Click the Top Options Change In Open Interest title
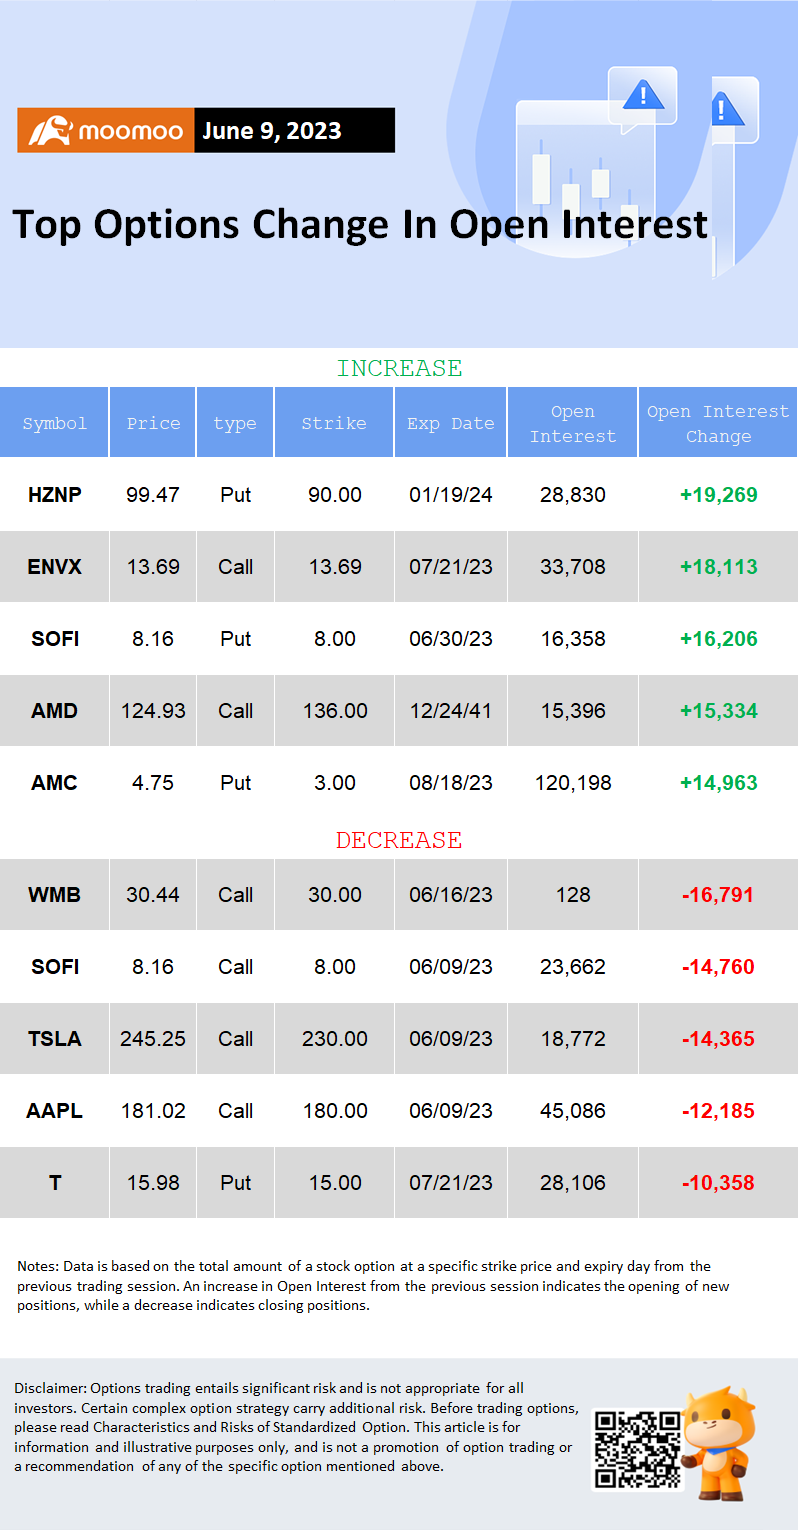 click(x=360, y=224)
